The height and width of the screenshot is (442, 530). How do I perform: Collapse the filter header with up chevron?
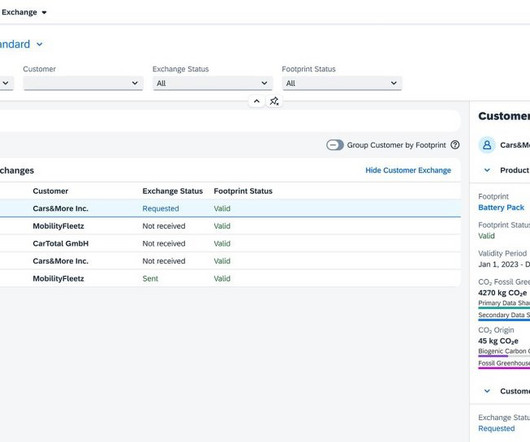[x=257, y=101]
